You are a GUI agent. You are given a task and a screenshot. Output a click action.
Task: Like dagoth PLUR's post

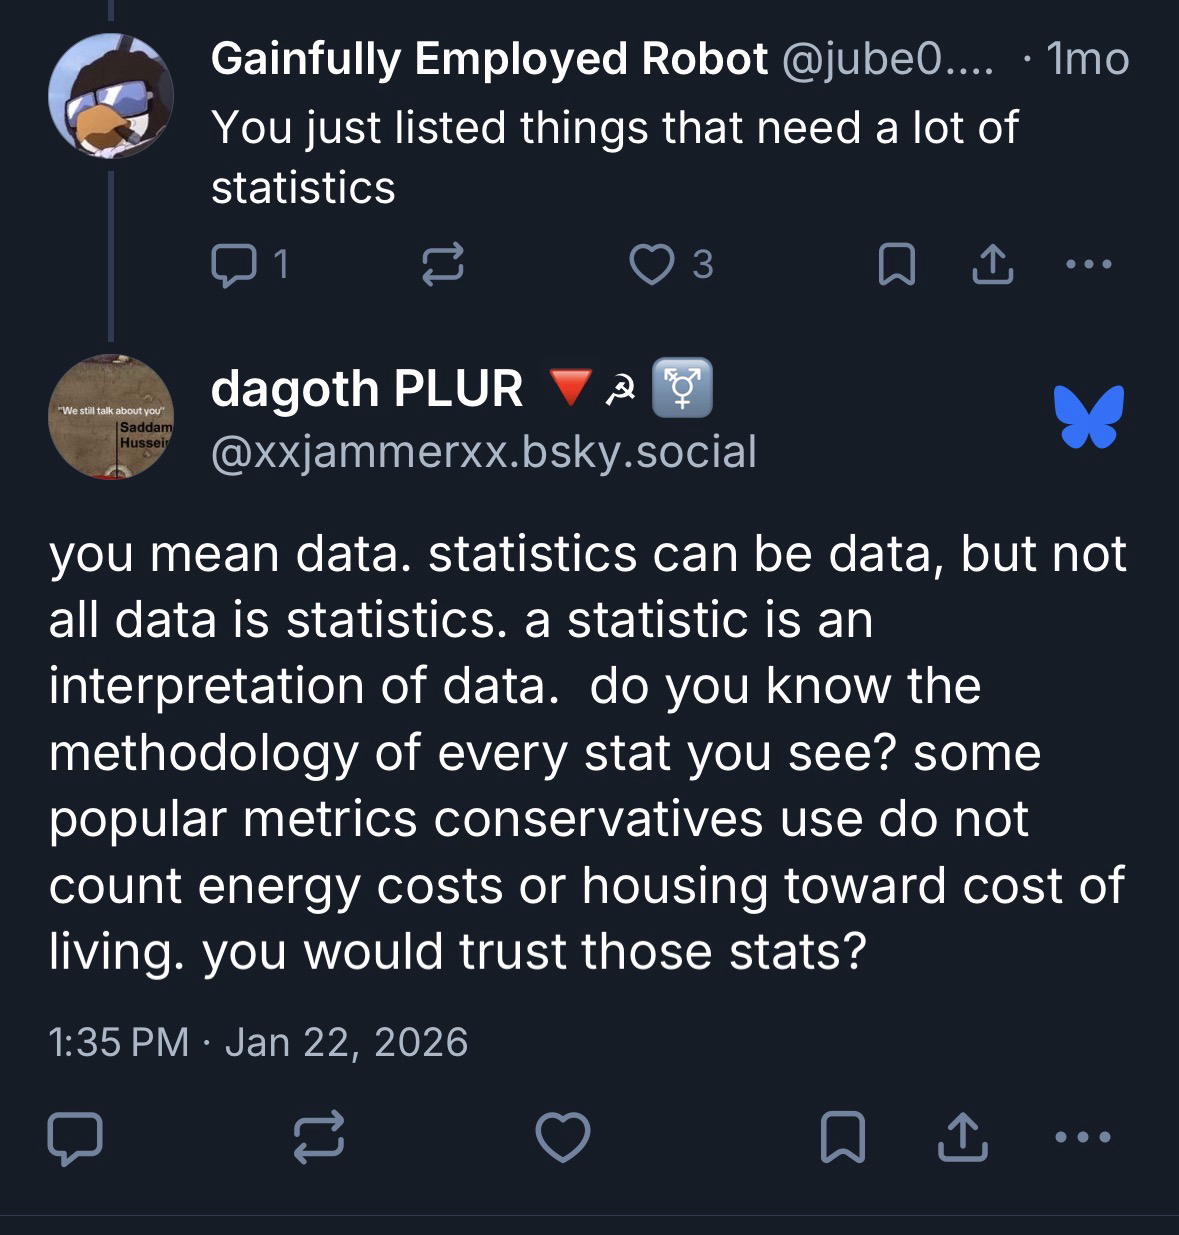tap(563, 1138)
